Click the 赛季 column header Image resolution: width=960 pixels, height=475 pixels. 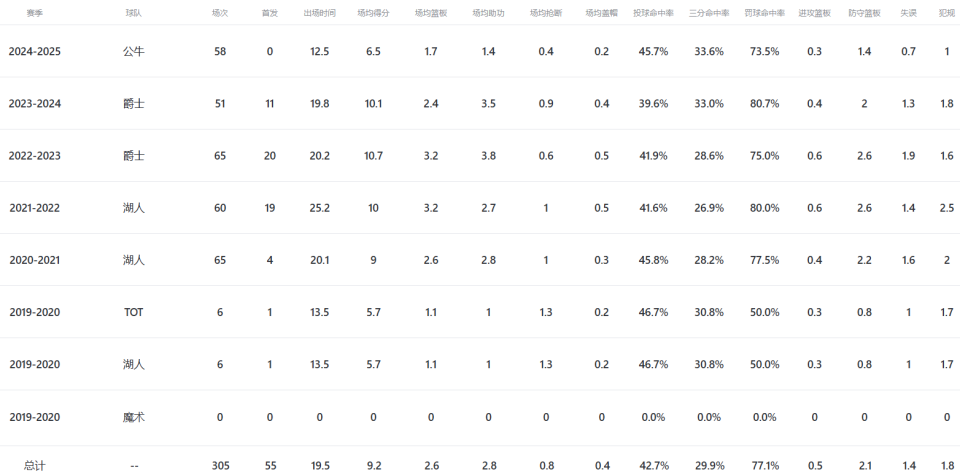[34, 13]
